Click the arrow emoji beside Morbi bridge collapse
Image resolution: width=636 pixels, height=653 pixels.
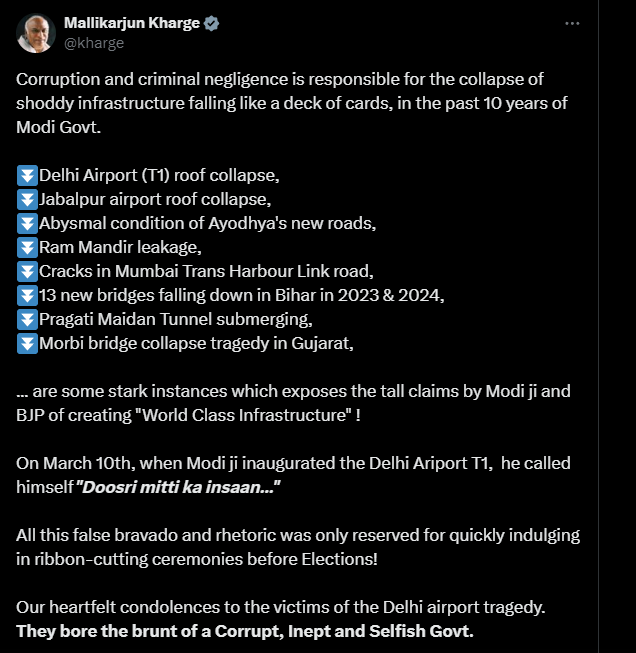27,343
